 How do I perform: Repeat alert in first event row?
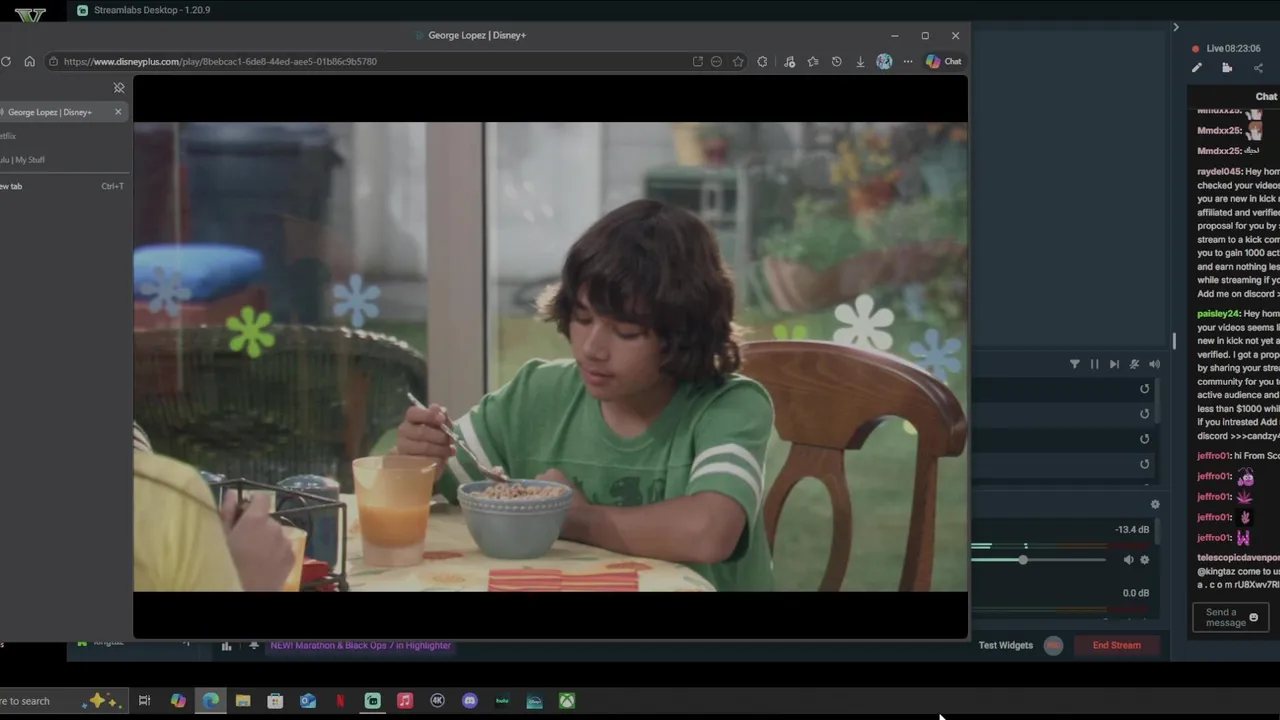[x=1145, y=389]
